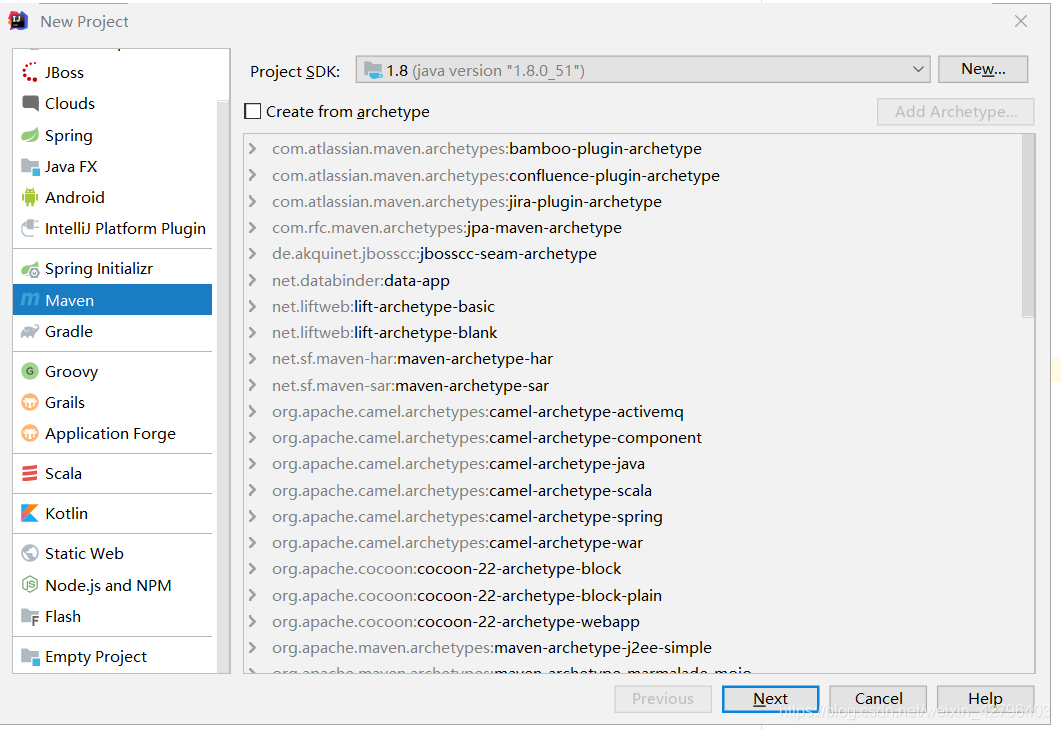Click the Gradle elephant icon
The height and width of the screenshot is (730, 1061).
tap(30, 332)
